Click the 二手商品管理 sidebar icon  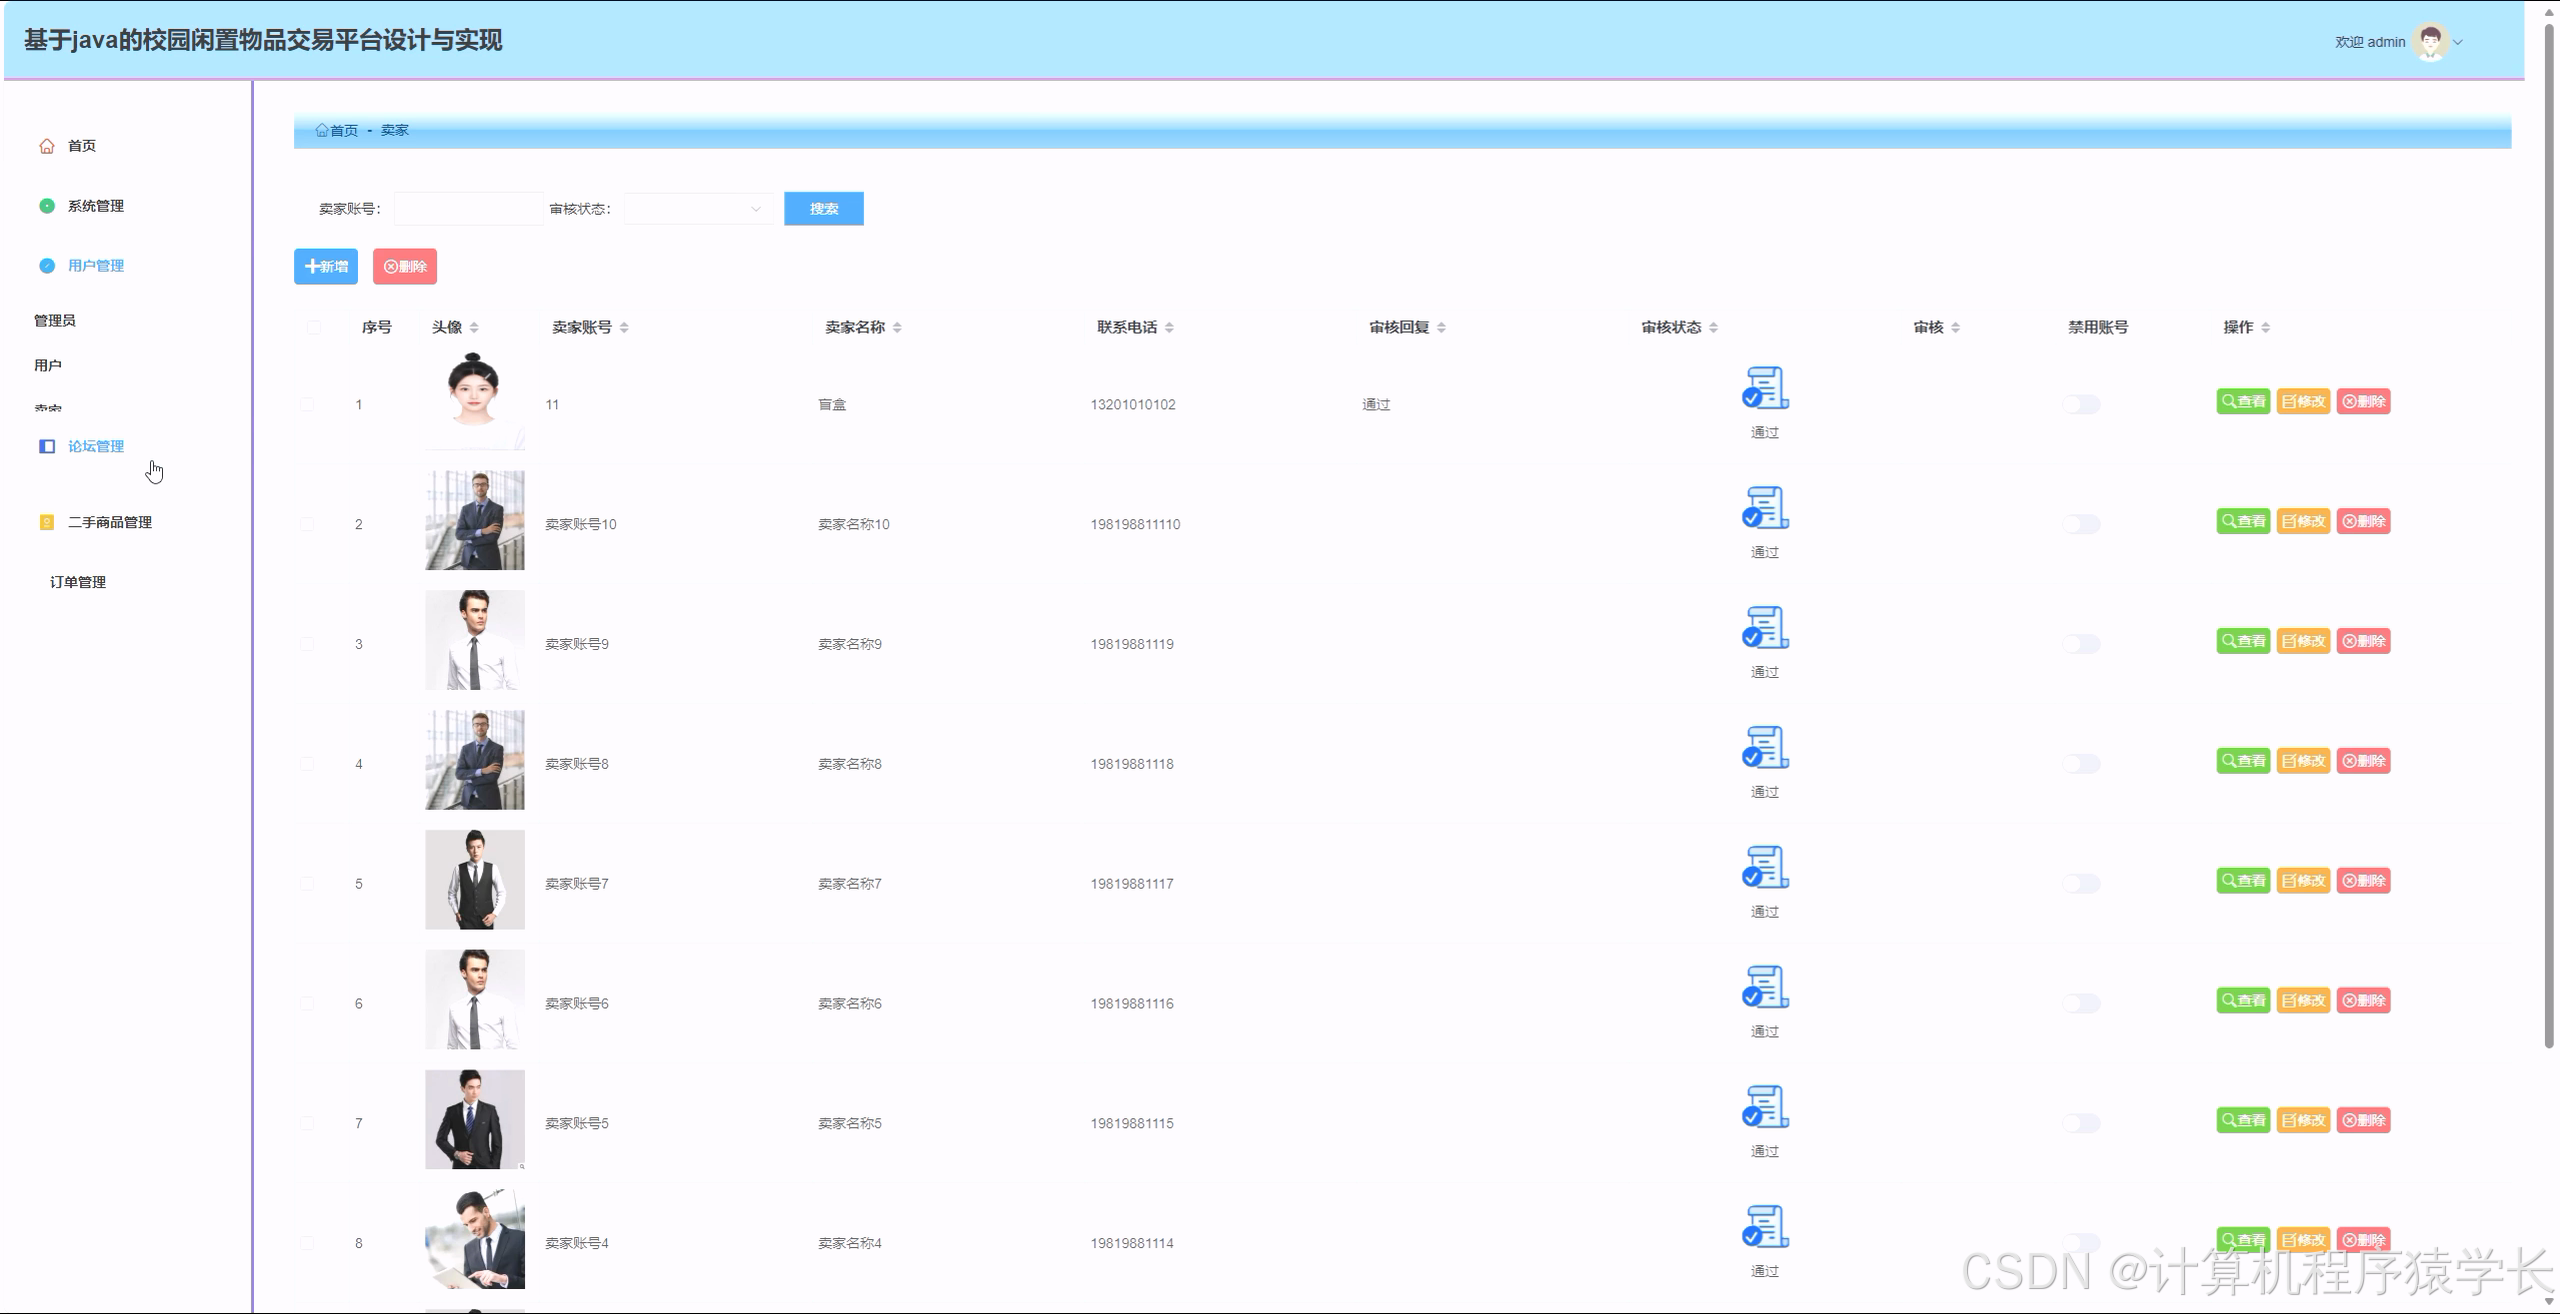pyautogui.click(x=47, y=522)
